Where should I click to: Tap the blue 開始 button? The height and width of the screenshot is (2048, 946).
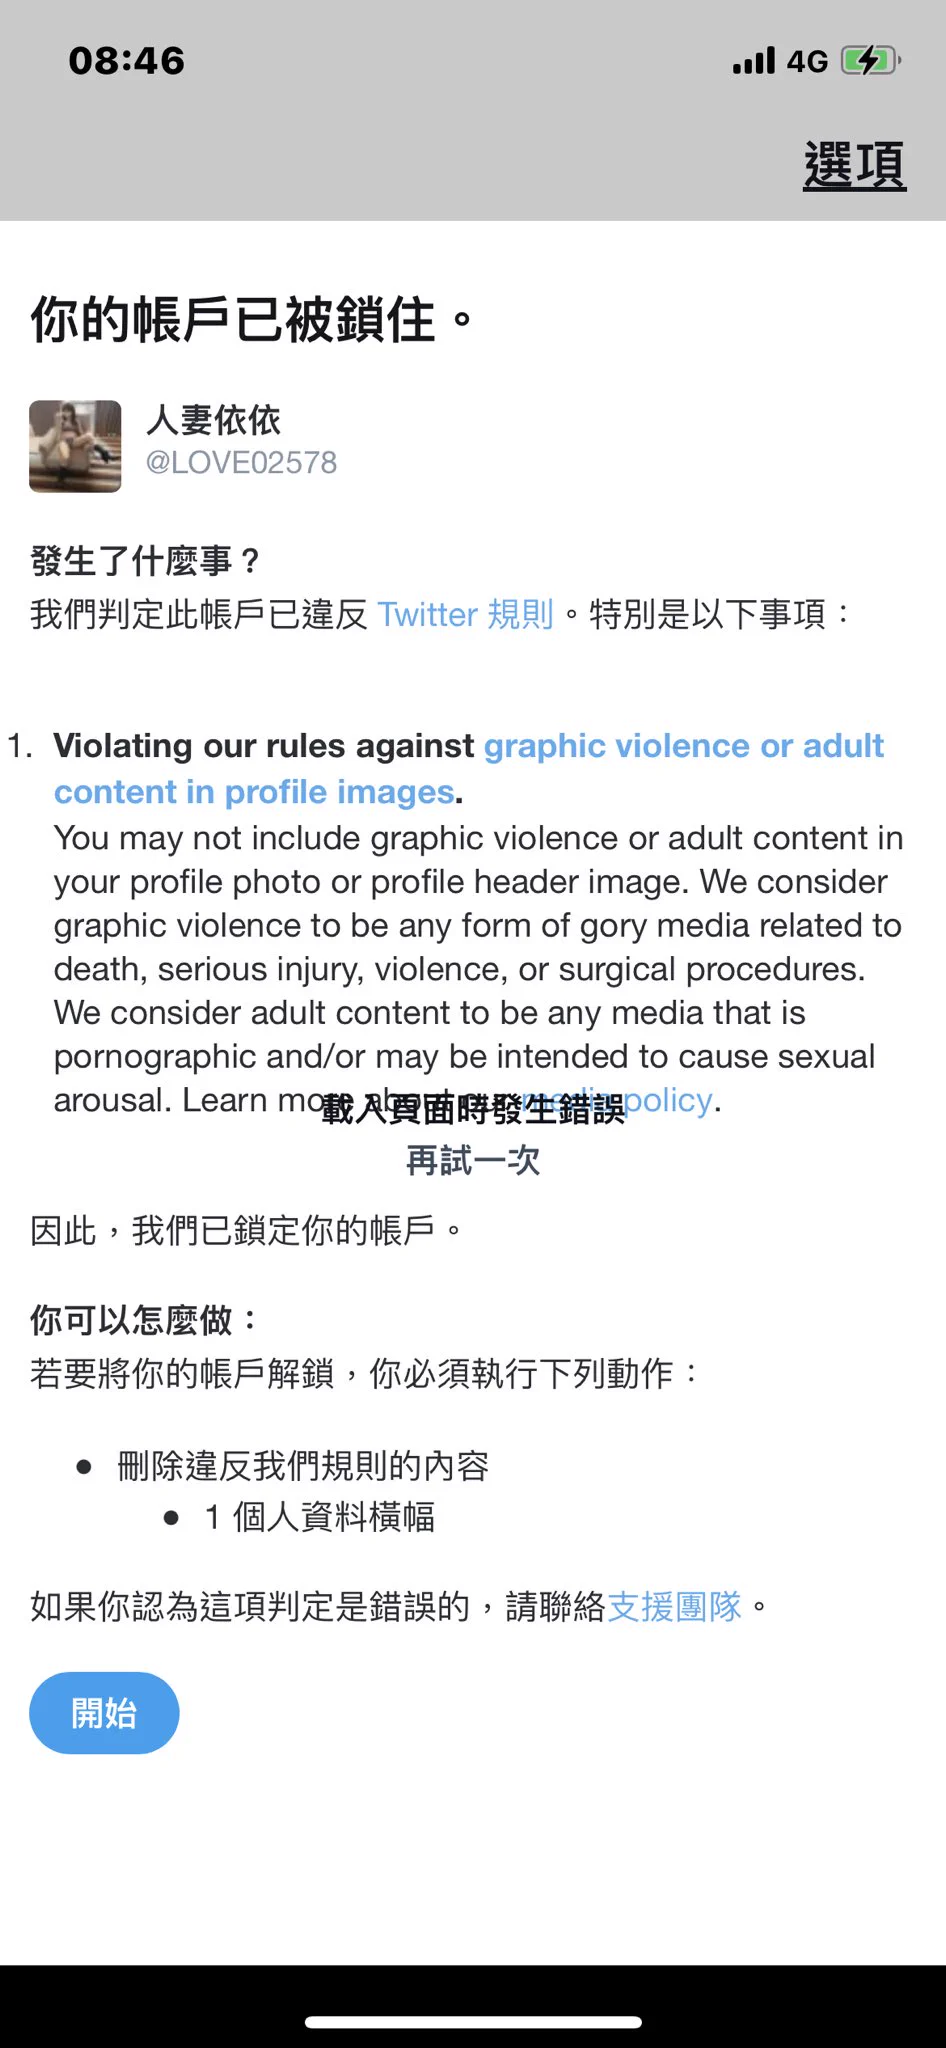point(104,1713)
